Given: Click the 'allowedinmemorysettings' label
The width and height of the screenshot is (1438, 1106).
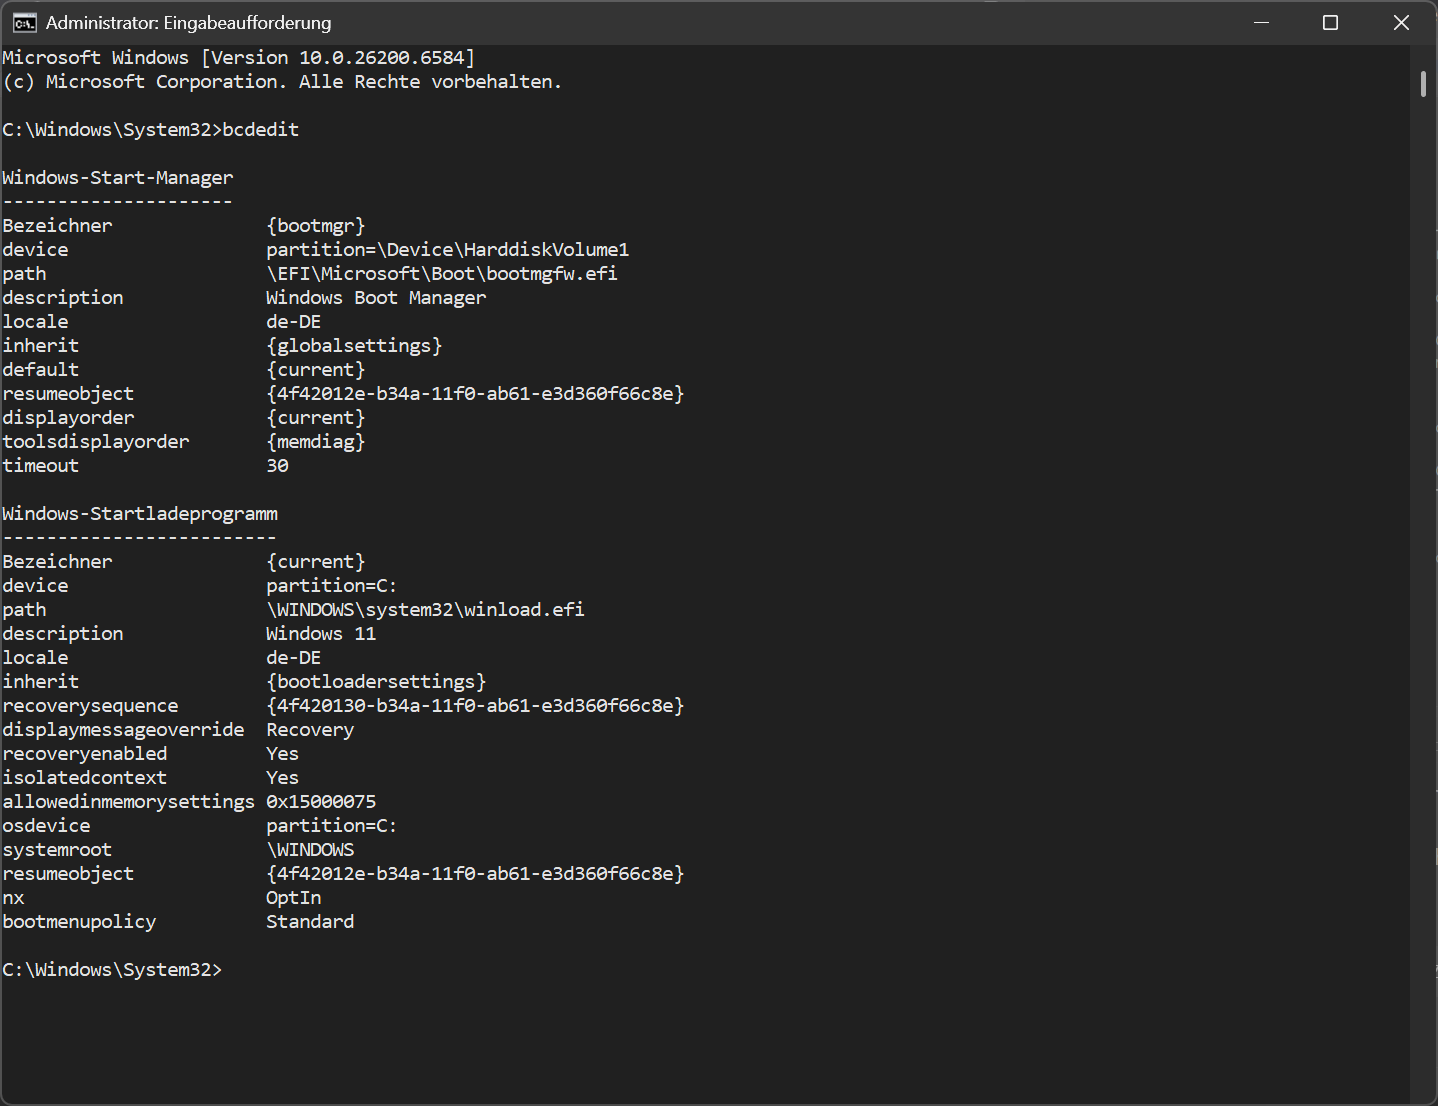Looking at the screenshot, I should click(129, 802).
